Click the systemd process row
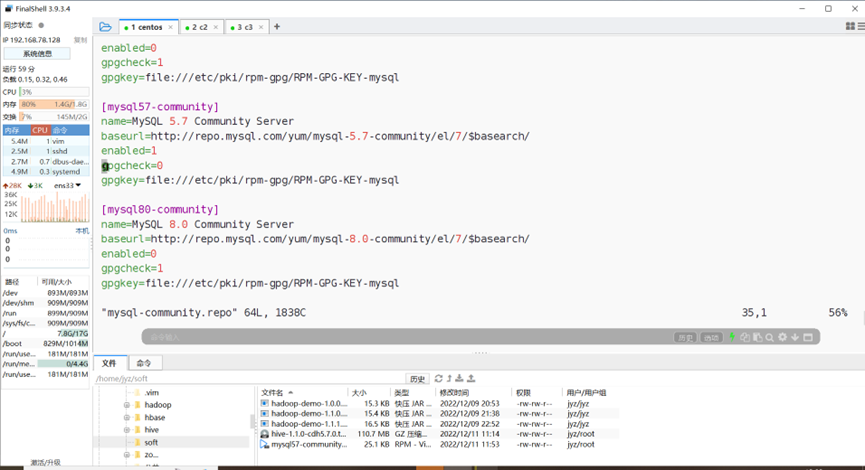This screenshot has height=470, width=865. click(46, 172)
